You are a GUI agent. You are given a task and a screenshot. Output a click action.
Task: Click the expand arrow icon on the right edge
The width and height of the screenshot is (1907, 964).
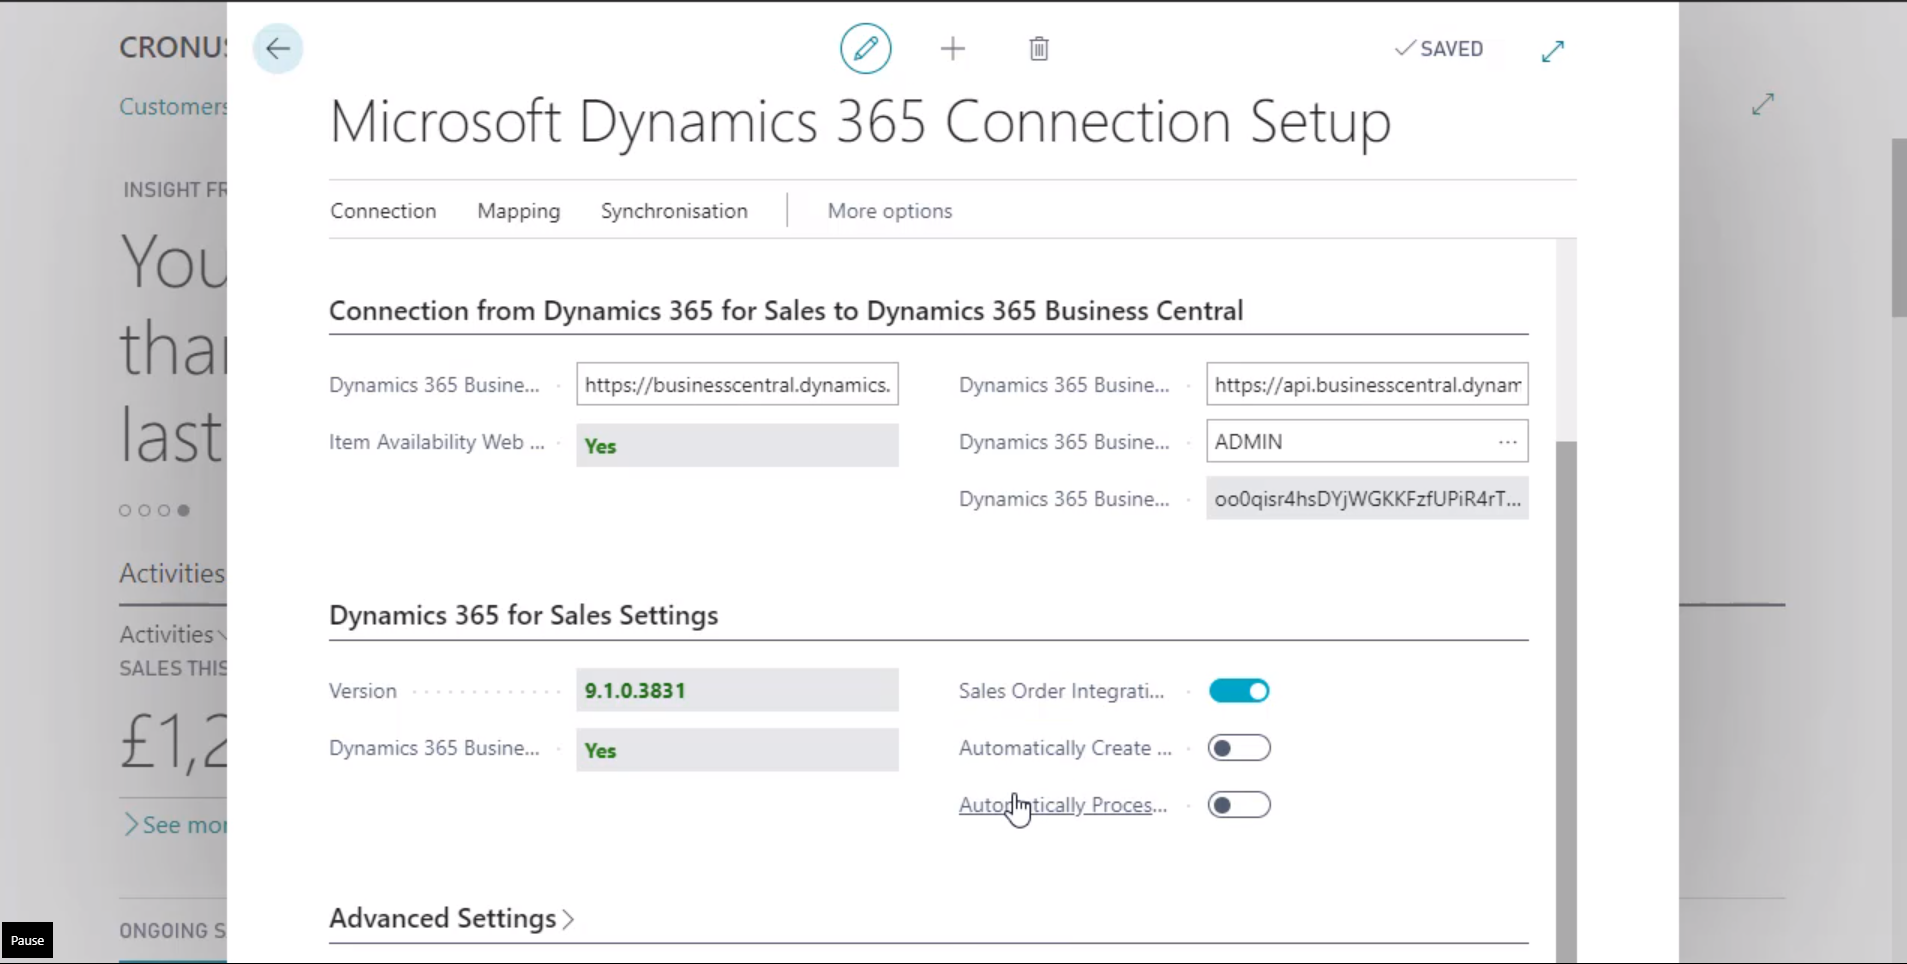[1762, 103]
